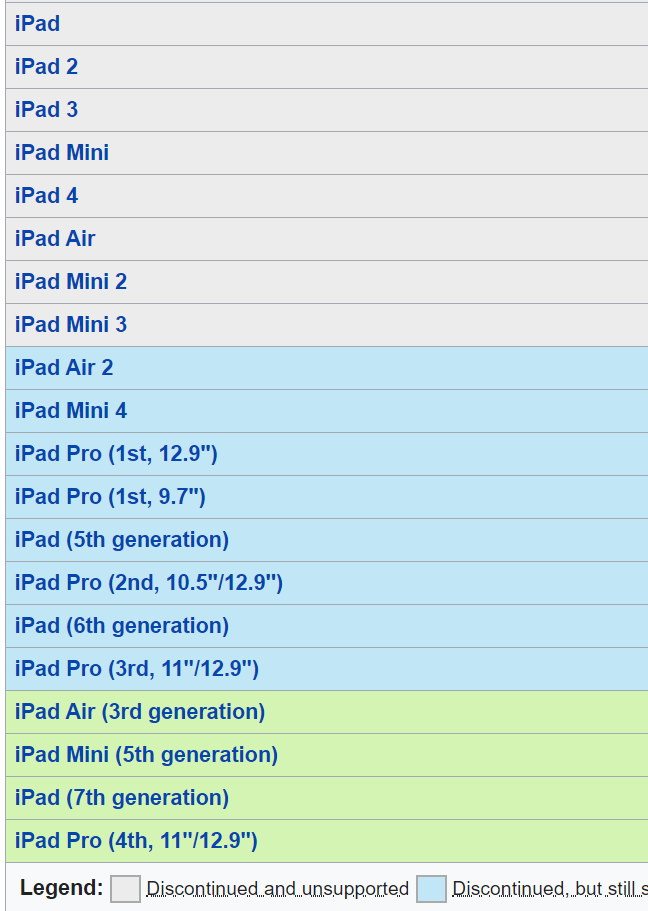Open the iPad Mini (5th generation) link
This screenshot has width=648, height=911.
pos(146,755)
